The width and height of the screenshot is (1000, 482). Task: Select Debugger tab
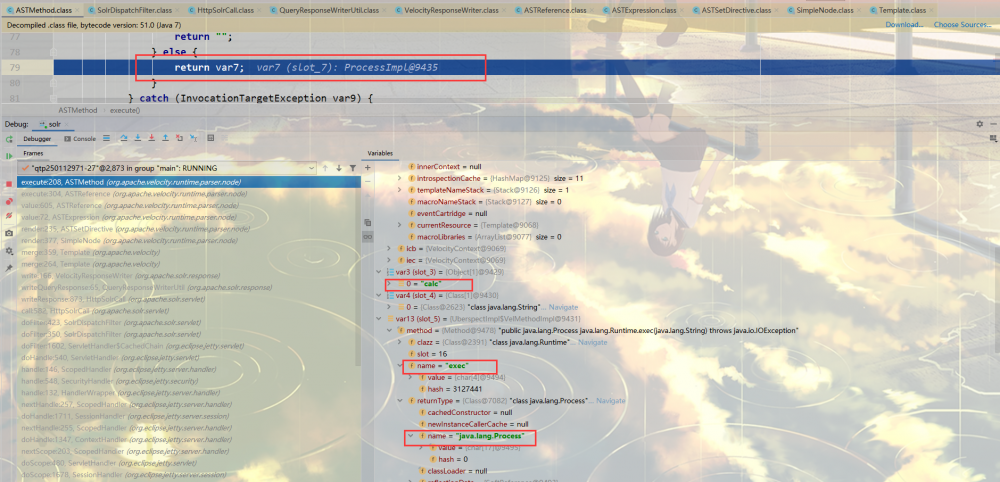tap(36, 138)
